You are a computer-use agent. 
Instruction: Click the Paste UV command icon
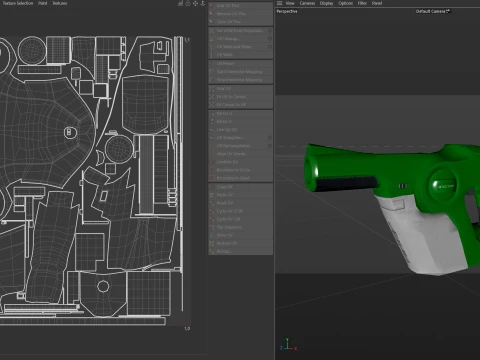click(211, 195)
